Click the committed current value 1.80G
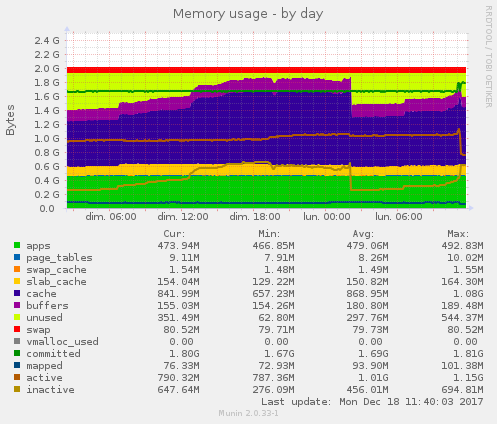497x424 pixels. (184, 354)
